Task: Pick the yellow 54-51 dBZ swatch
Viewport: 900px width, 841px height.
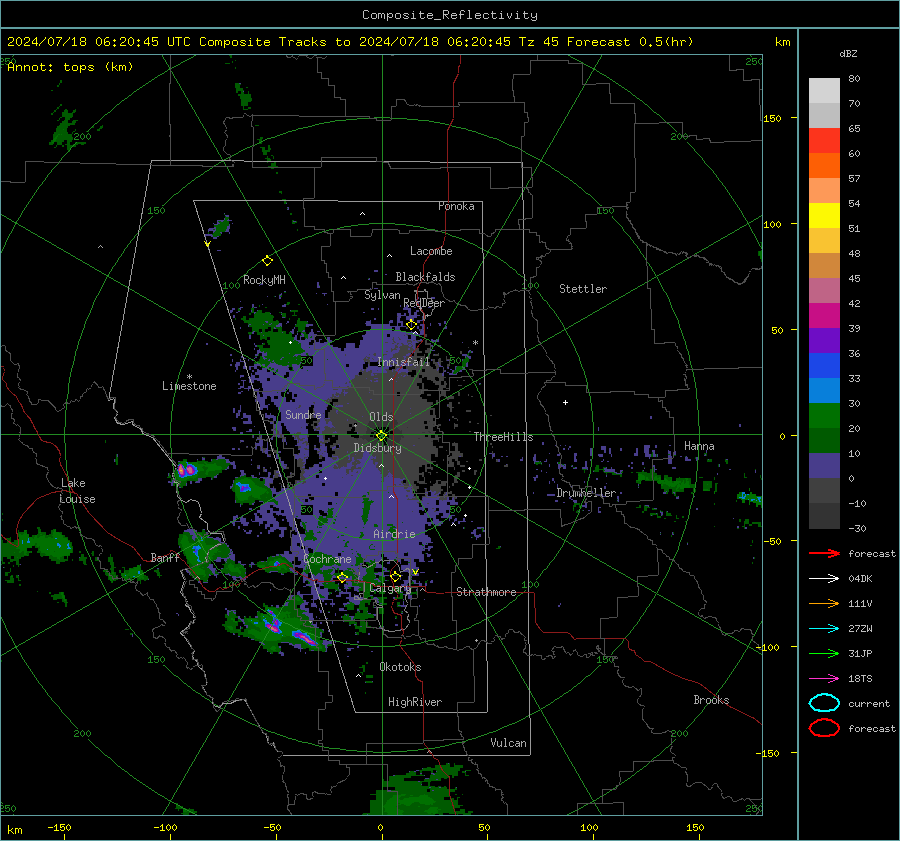Action: [x=824, y=216]
